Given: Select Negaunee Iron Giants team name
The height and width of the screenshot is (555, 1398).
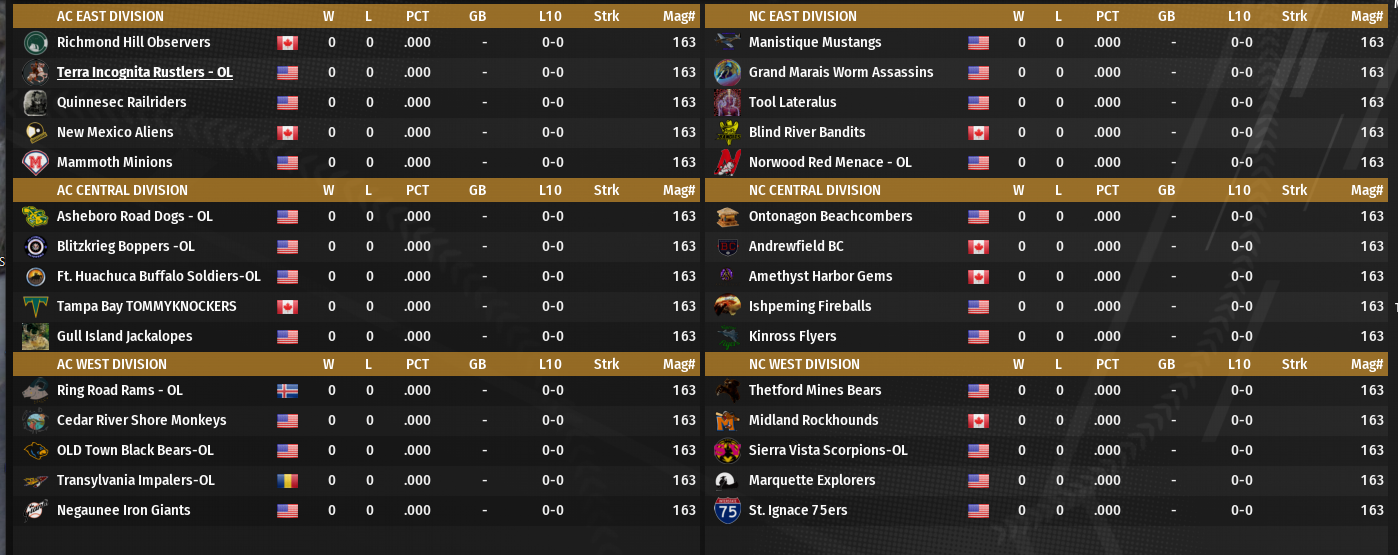Looking at the screenshot, I should 123,510.
